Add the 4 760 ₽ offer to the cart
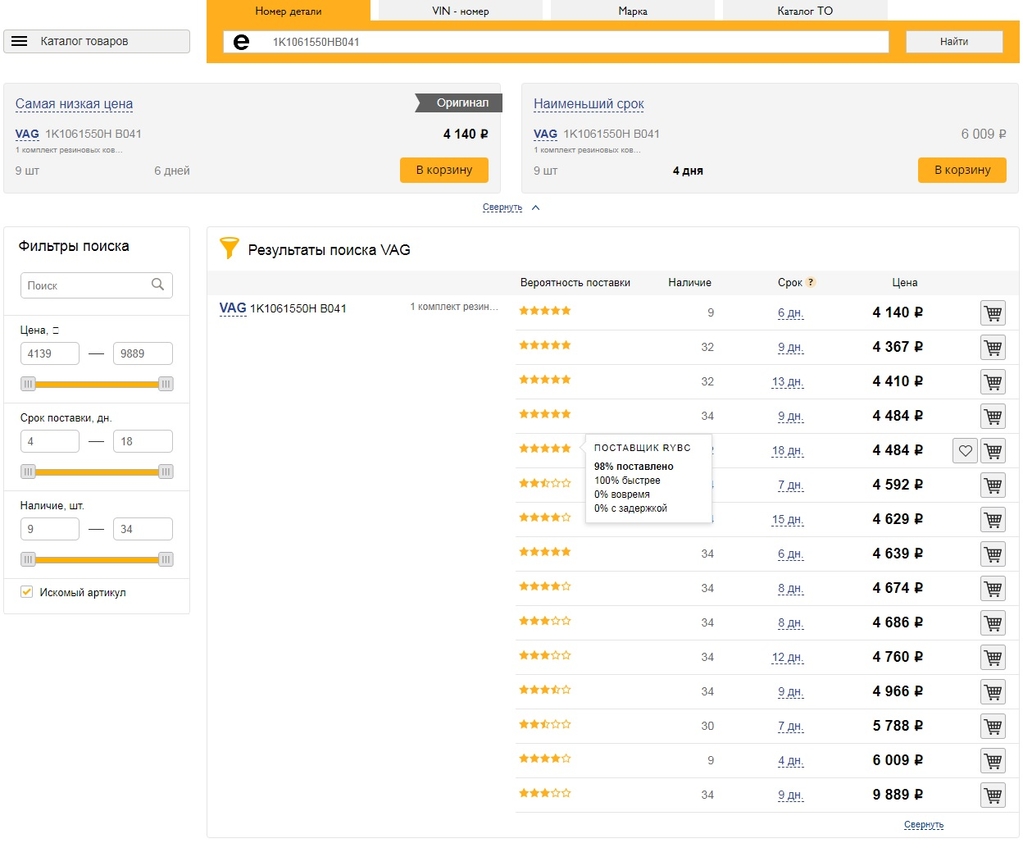 [993, 657]
